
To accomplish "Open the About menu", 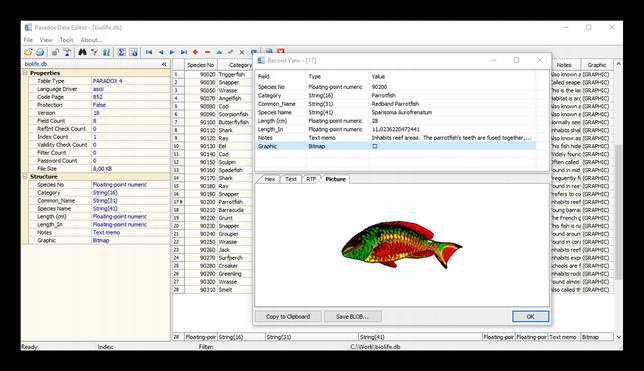I will coord(91,40).
